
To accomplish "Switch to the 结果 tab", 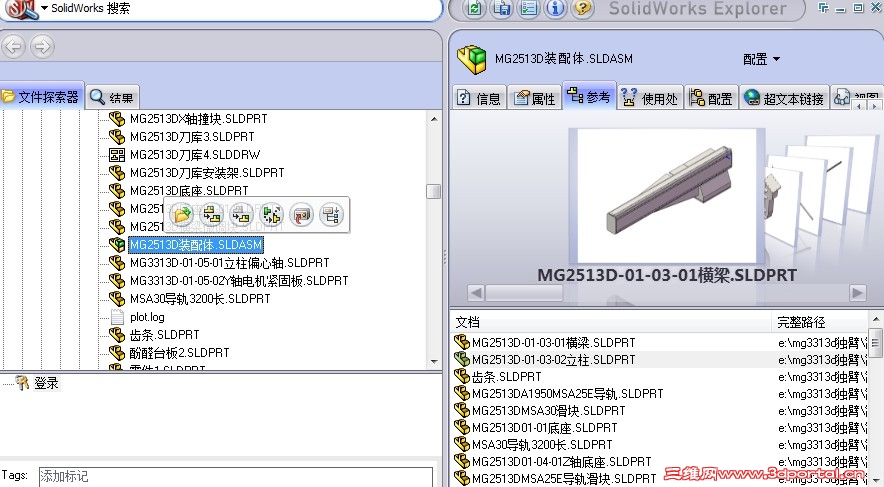I will click(x=112, y=98).
